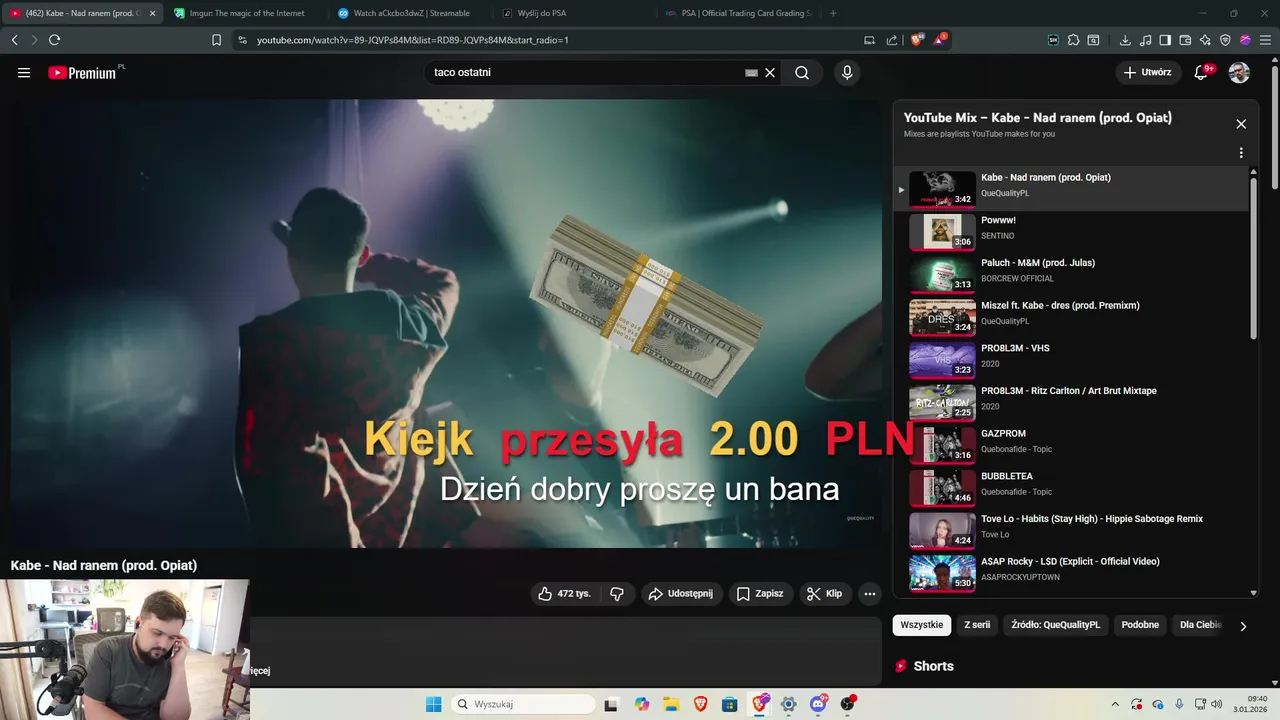Reload the page in Brave

click(54, 40)
